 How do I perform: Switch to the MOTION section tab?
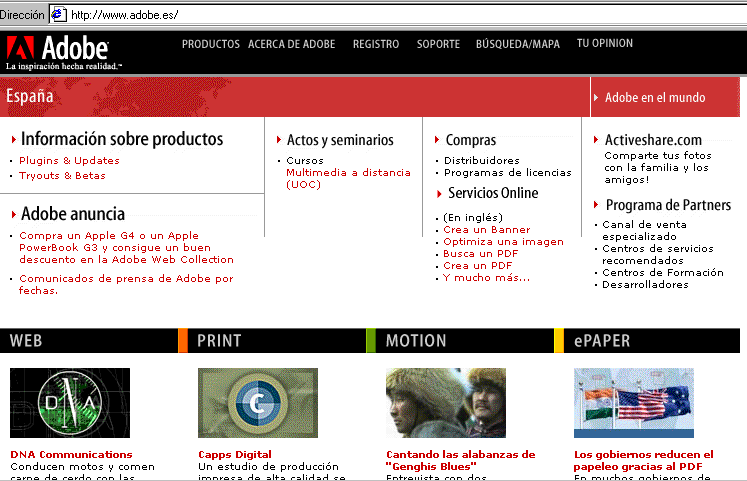[465, 341]
